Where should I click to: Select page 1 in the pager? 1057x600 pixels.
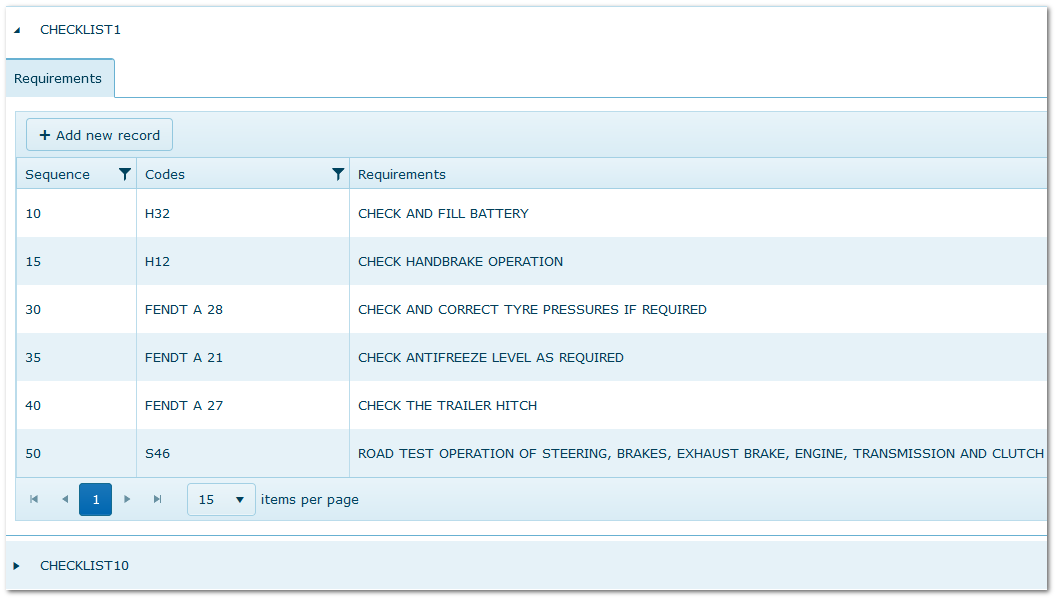click(x=95, y=499)
